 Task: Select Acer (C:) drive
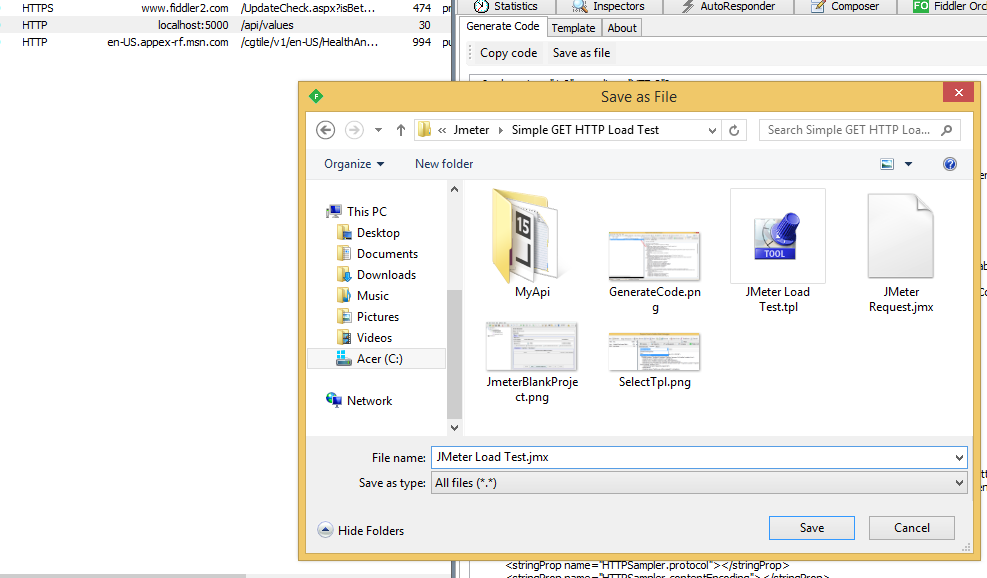[376, 359]
